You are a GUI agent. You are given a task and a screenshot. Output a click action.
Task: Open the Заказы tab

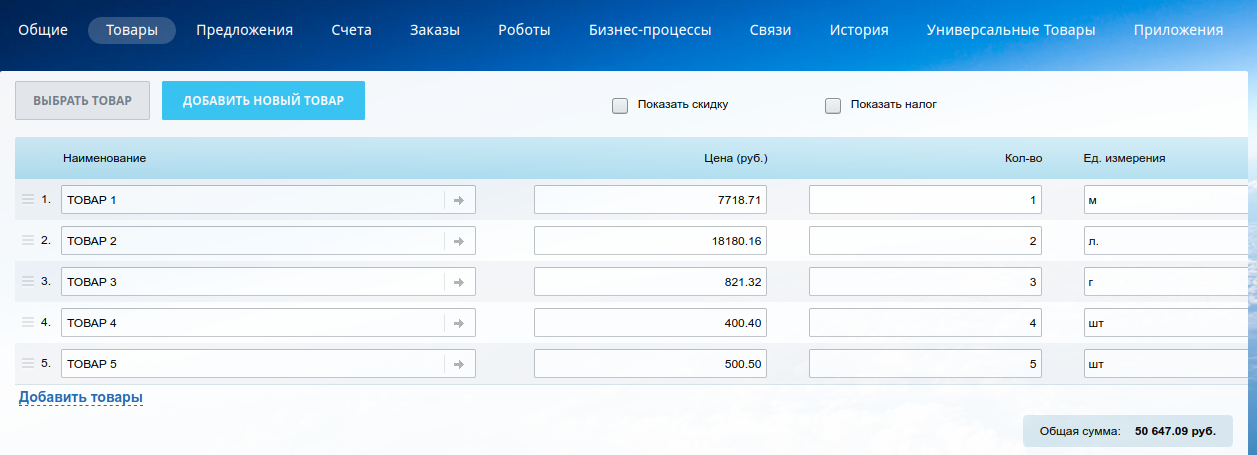pos(435,30)
